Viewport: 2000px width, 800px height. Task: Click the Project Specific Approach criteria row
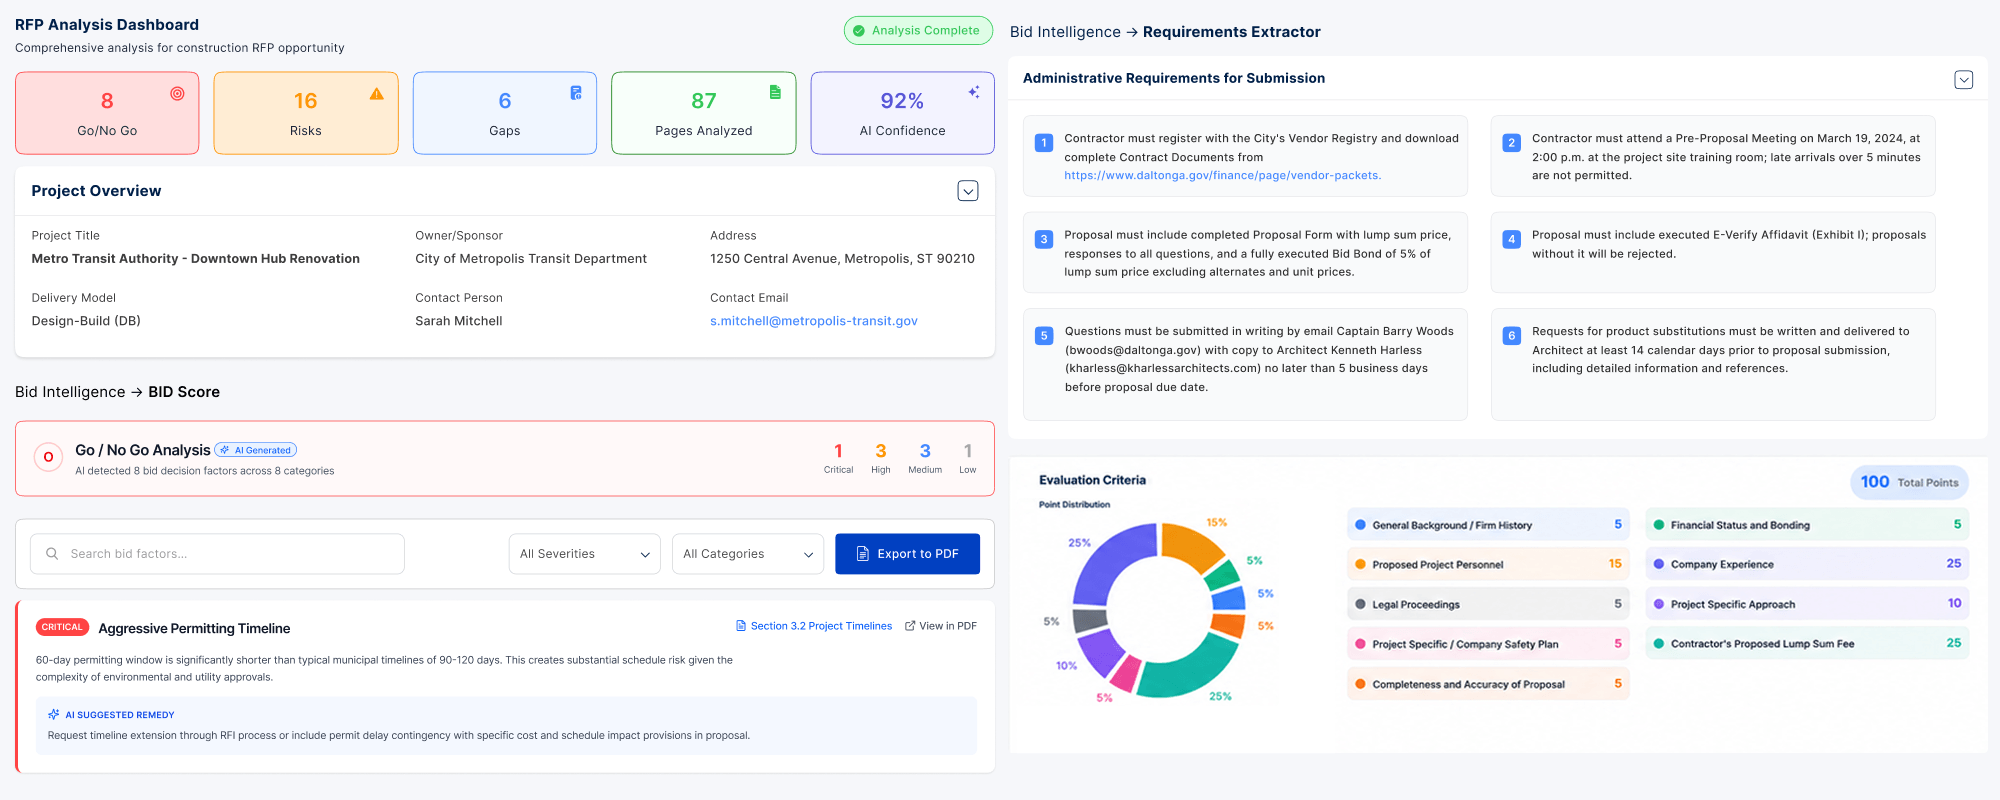point(1807,604)
